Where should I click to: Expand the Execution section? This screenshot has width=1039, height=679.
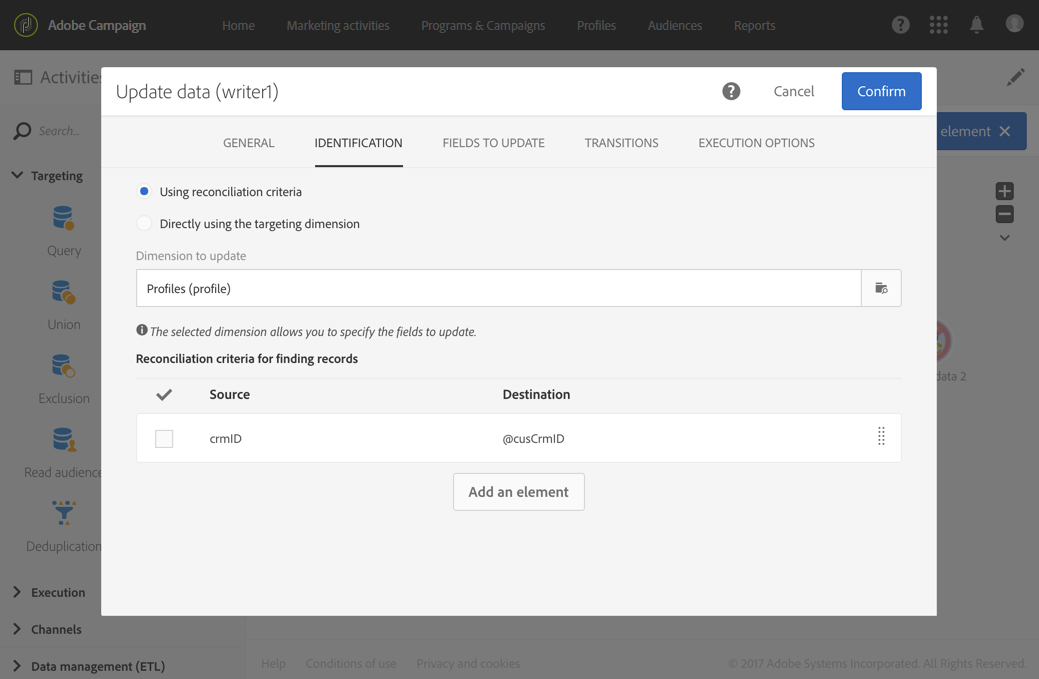tap(17, 592)
